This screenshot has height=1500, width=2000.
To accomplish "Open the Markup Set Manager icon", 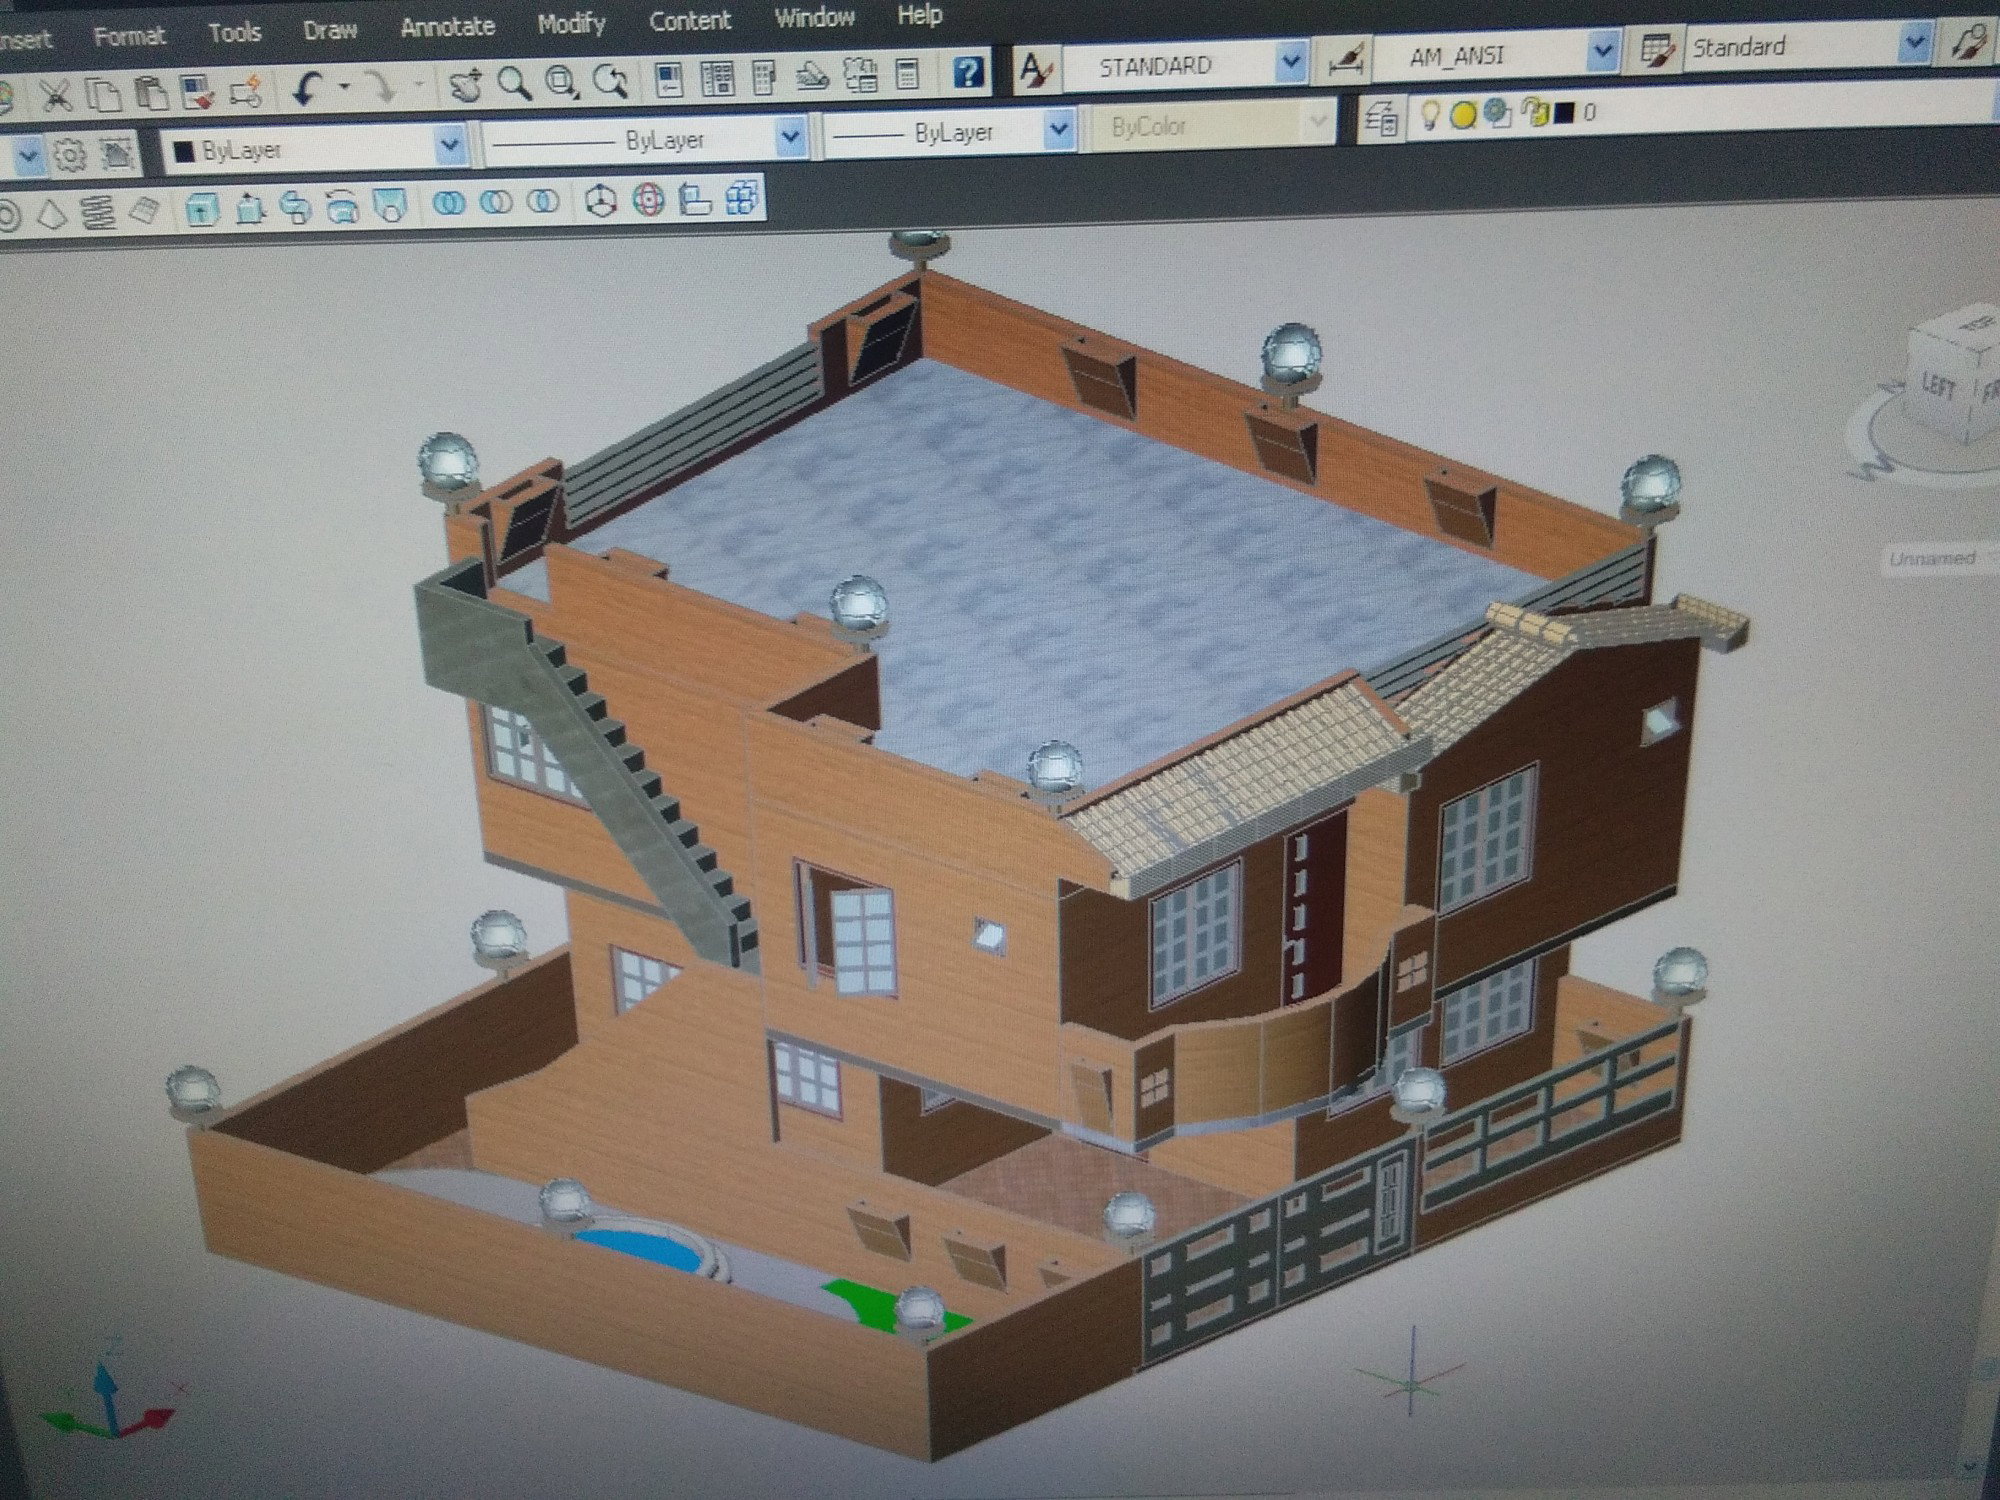I will tap(860, 75).
